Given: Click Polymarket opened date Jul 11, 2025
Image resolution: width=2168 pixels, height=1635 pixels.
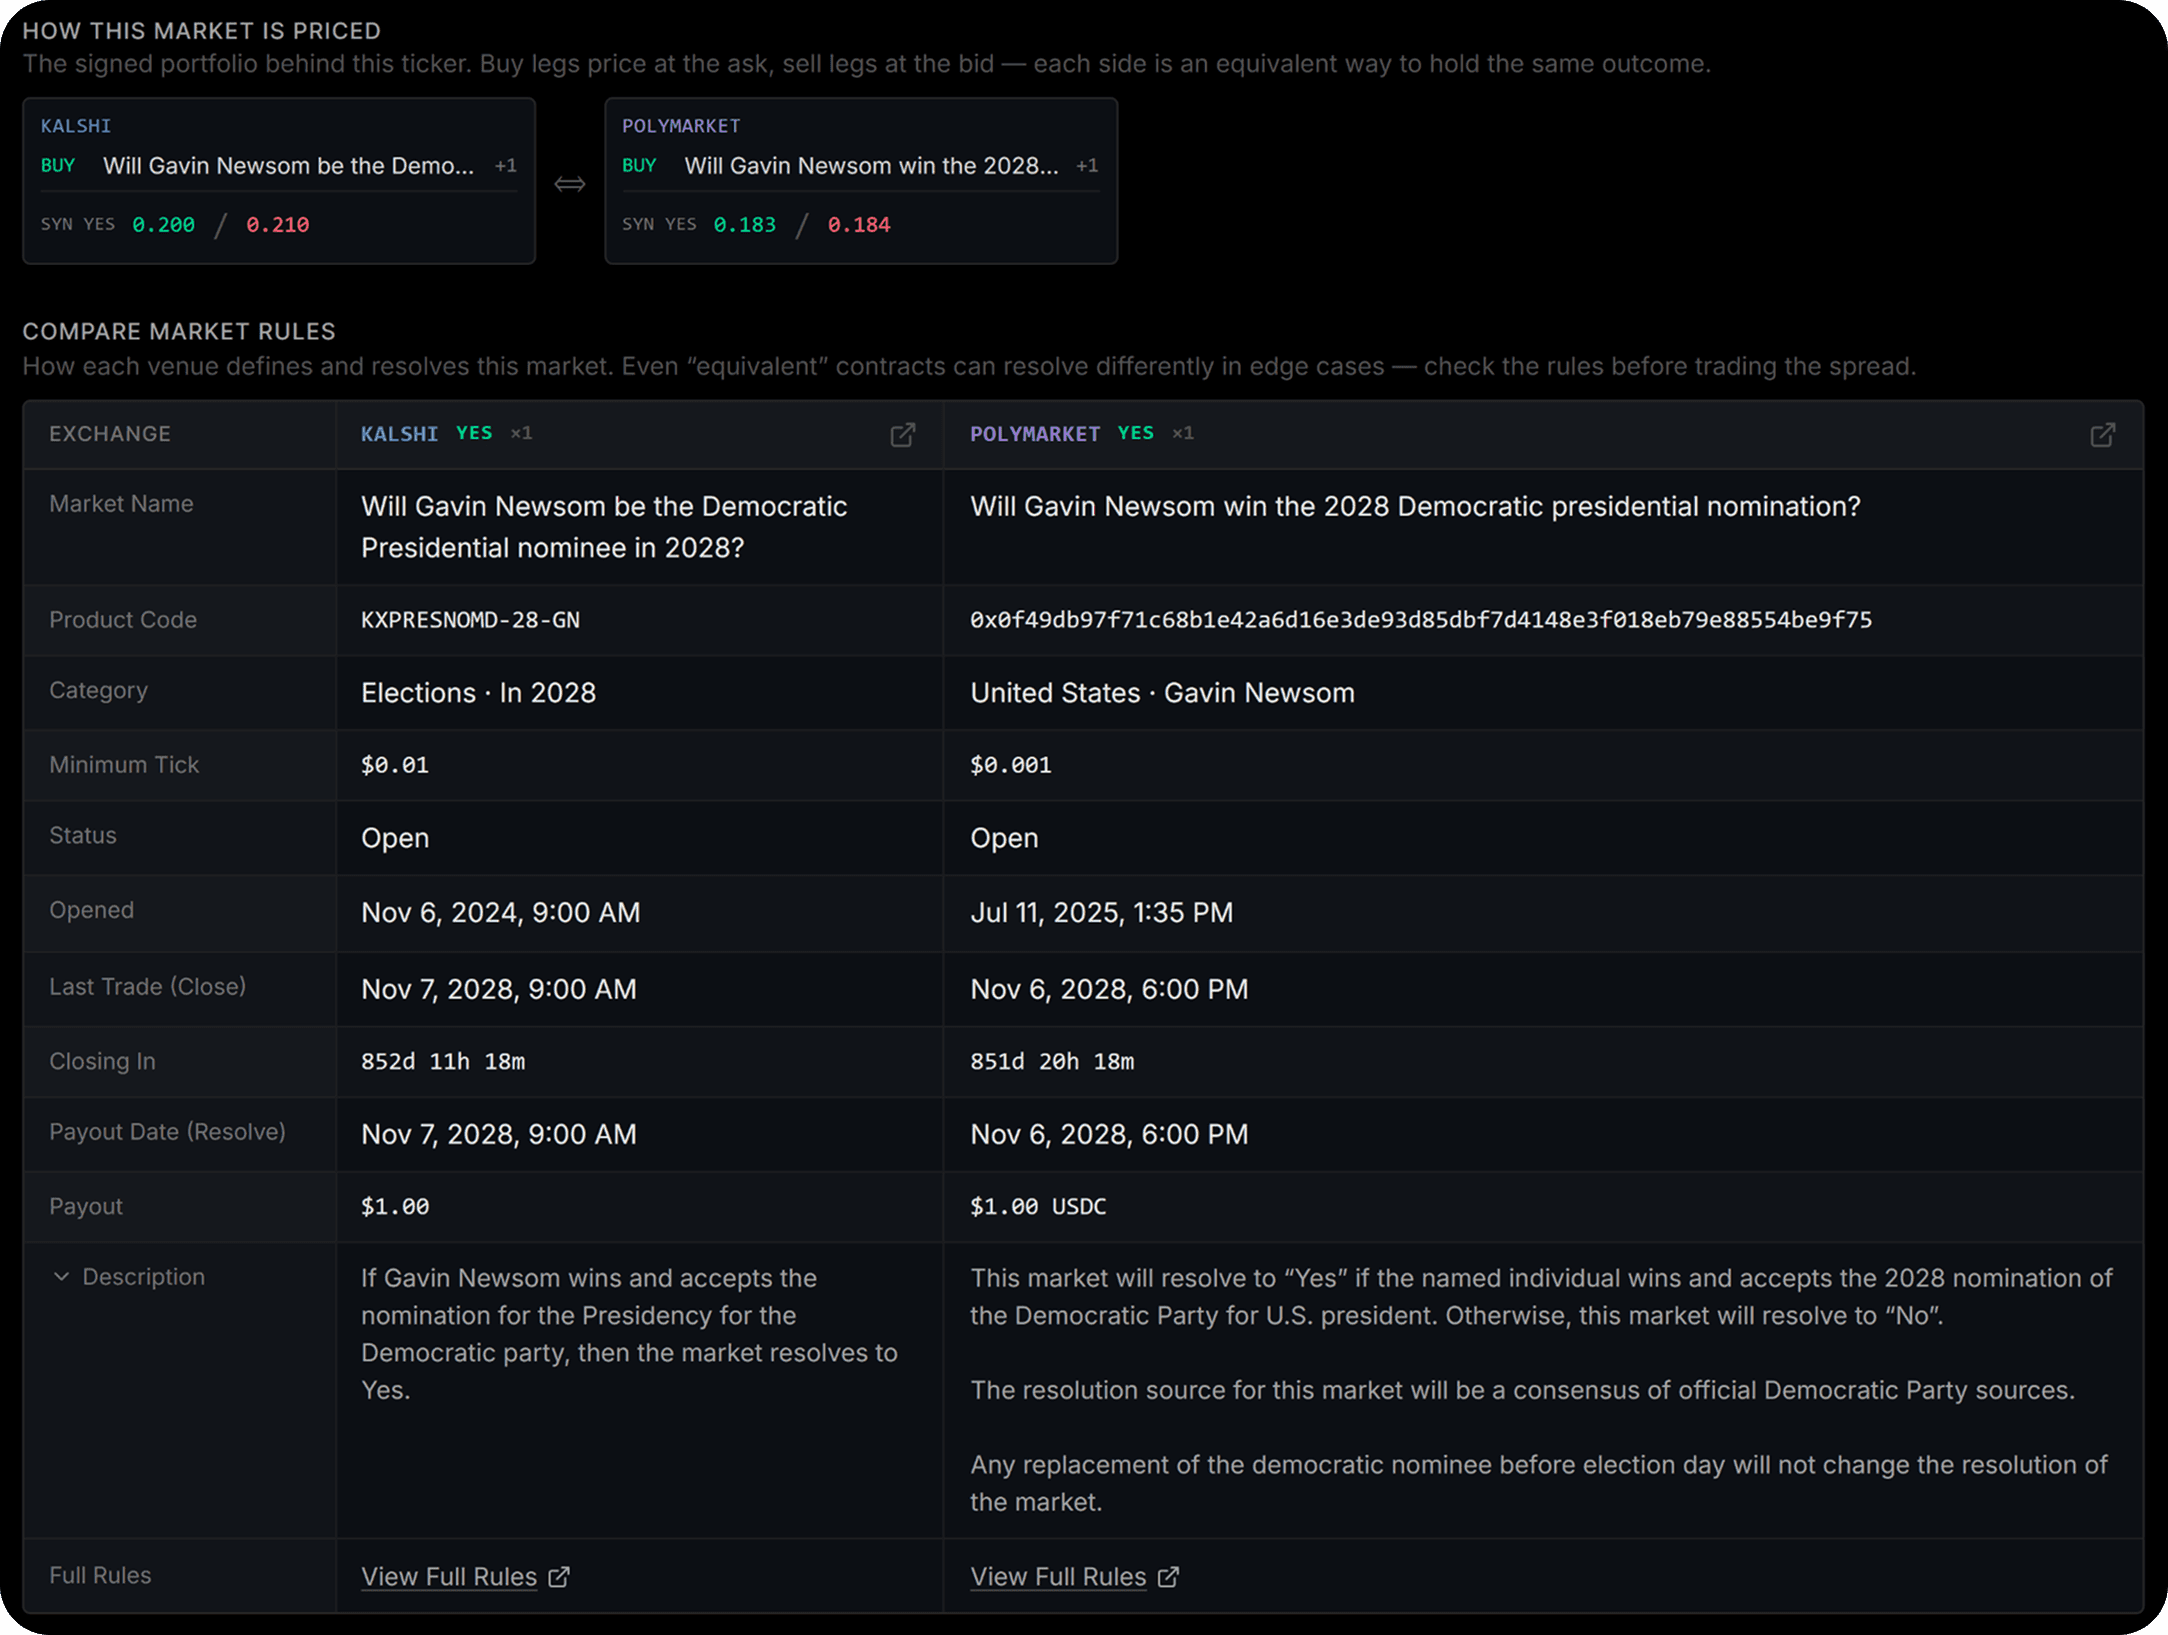Looking at the screenshot, I should [1102, 913].
